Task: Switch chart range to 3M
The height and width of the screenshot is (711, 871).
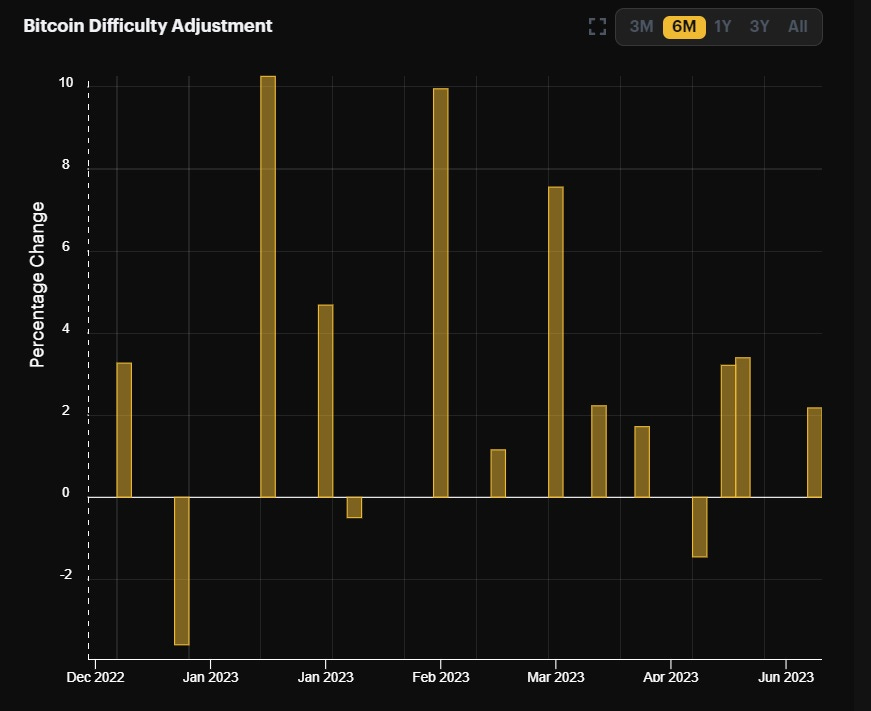Action: (x=641, y=26)
